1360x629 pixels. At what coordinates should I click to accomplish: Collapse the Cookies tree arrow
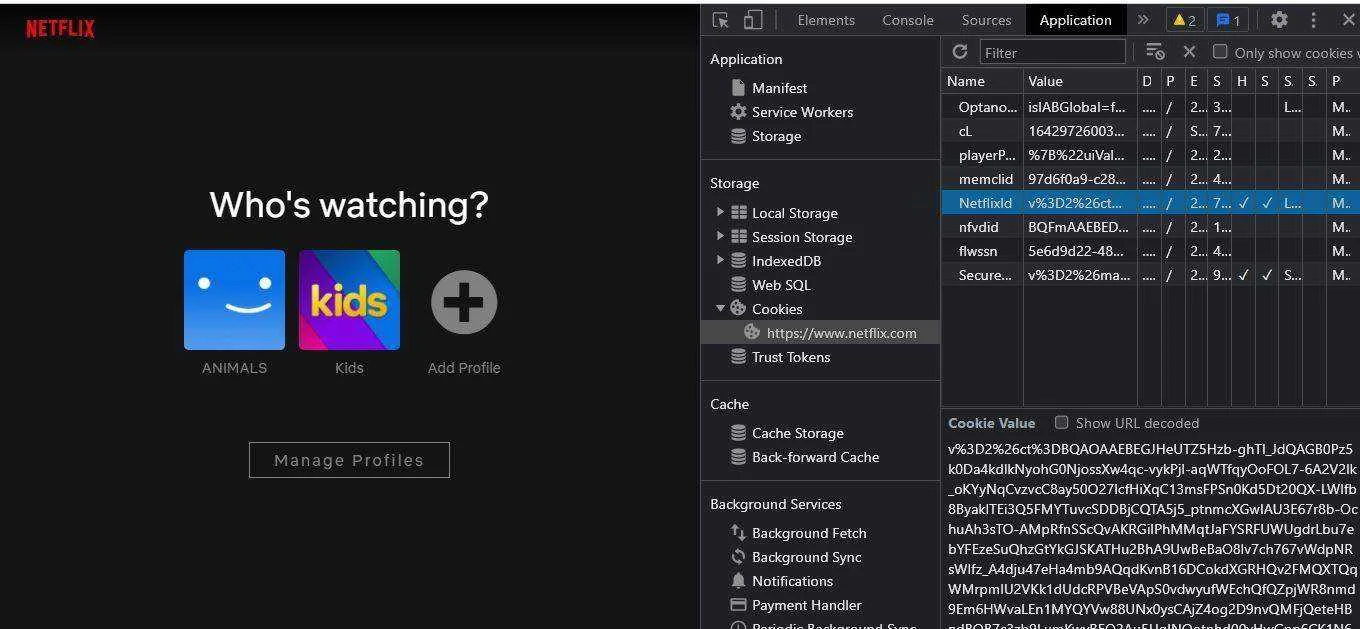pos(720,308)
